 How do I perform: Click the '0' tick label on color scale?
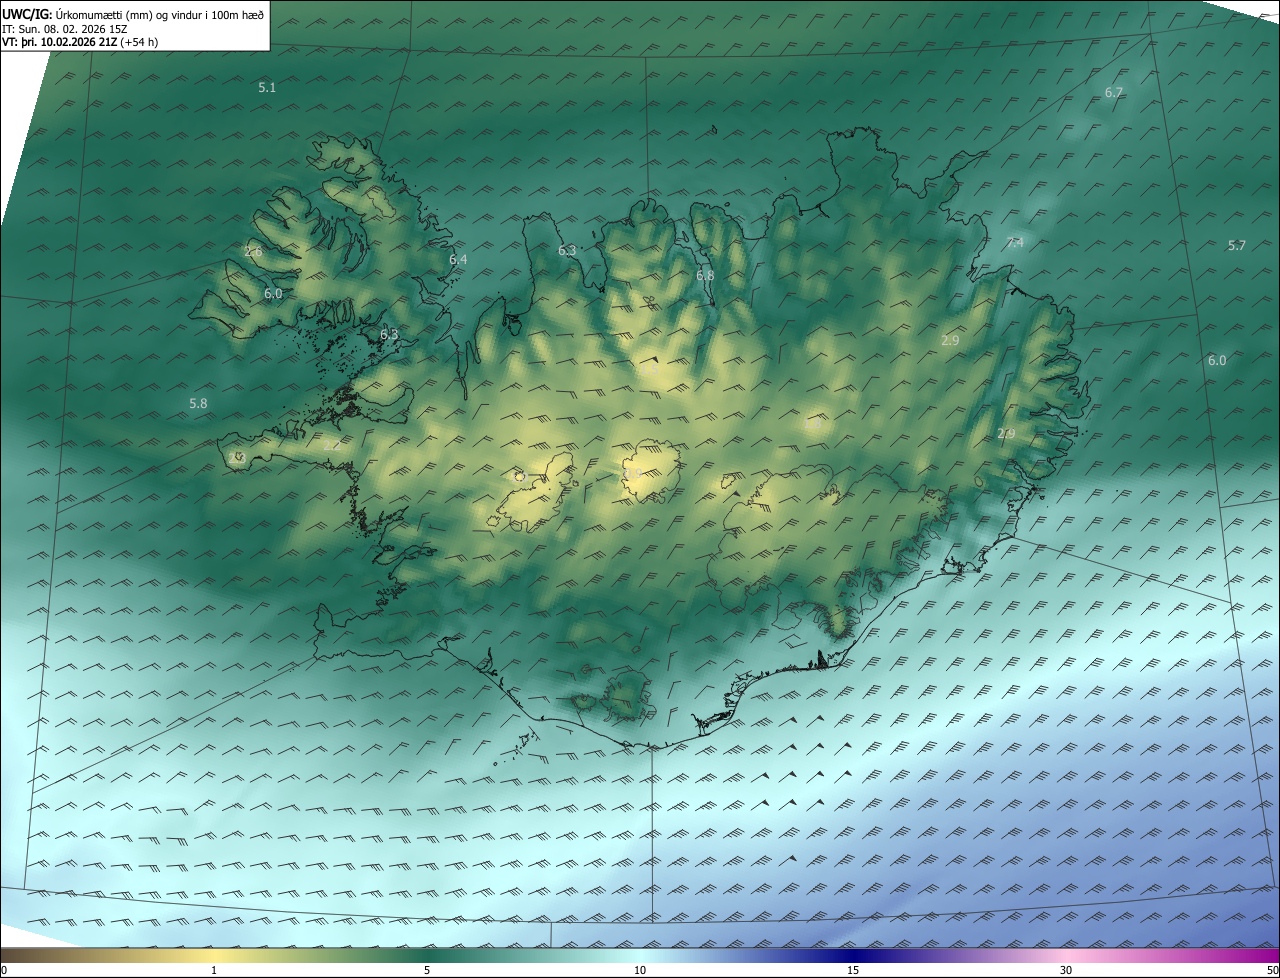(4, 970)
